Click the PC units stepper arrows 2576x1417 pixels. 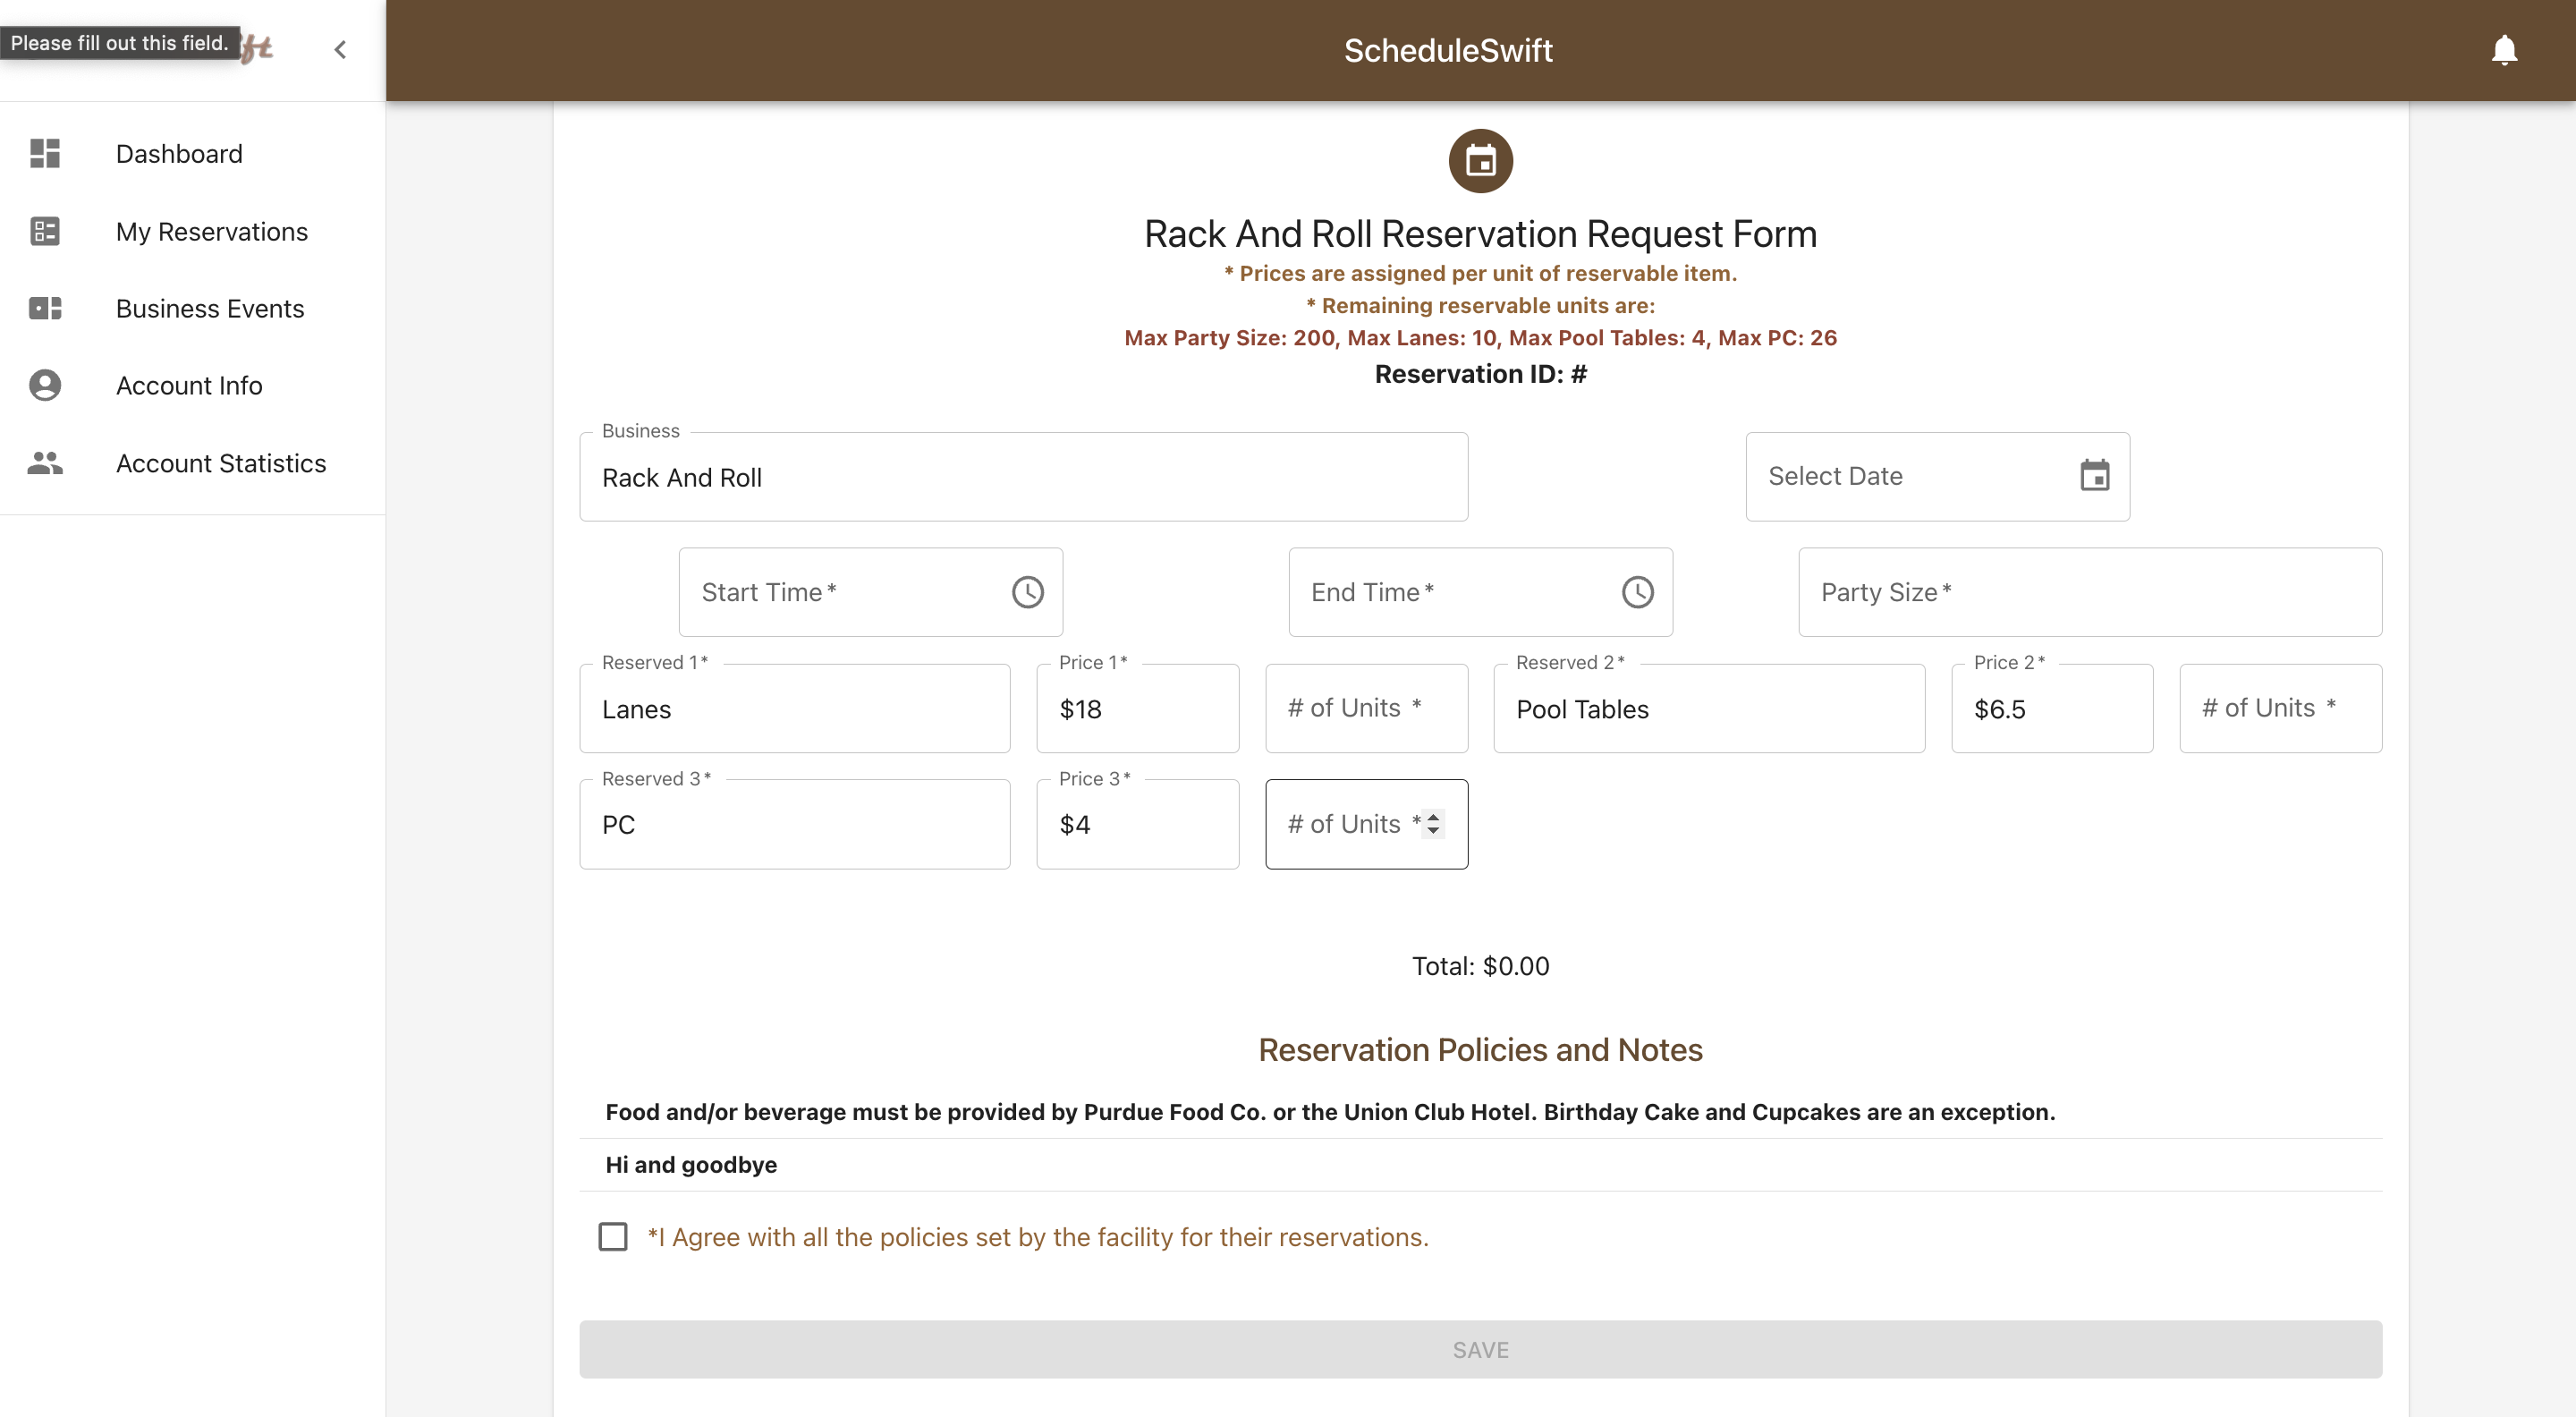click(x=1433, y=823)
